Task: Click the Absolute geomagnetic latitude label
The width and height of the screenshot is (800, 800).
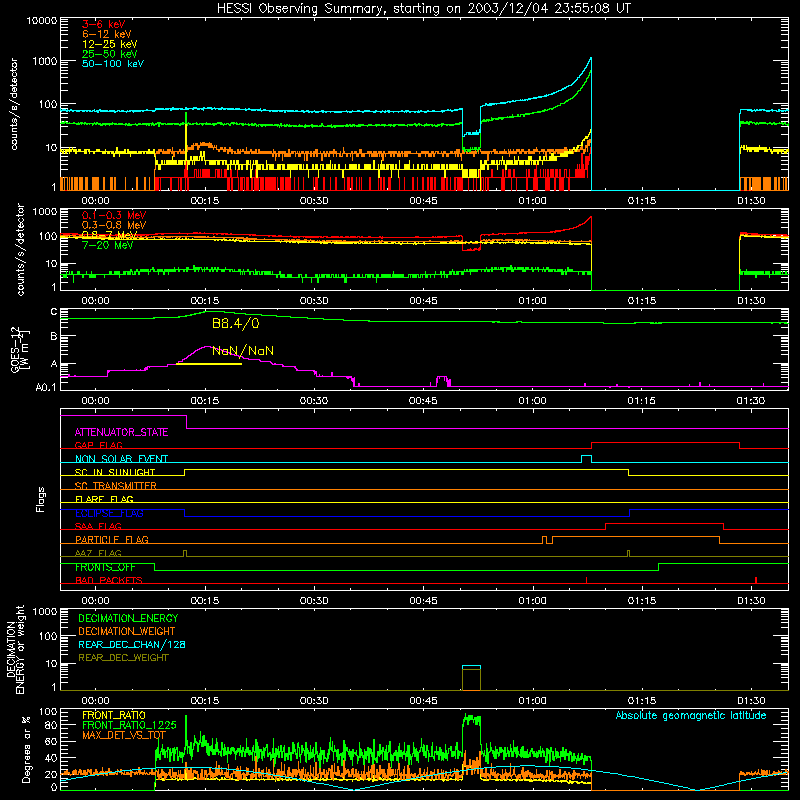Action: coord(691,715)
